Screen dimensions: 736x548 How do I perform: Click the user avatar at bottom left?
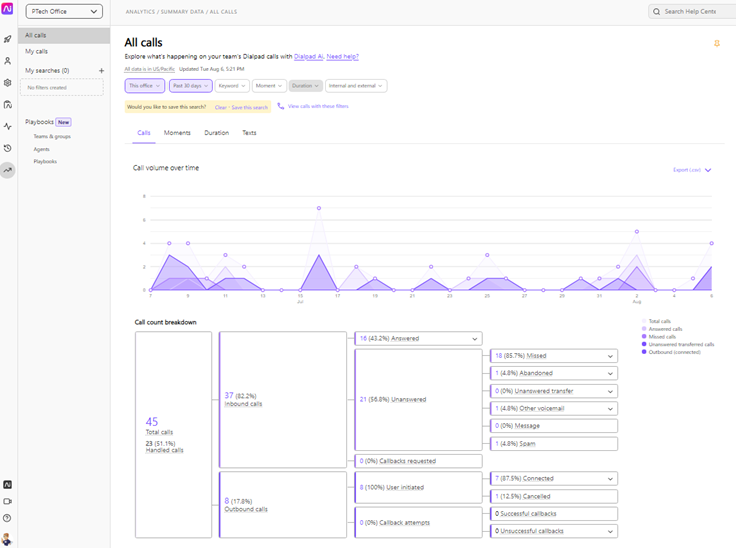[x=8, y=540]
